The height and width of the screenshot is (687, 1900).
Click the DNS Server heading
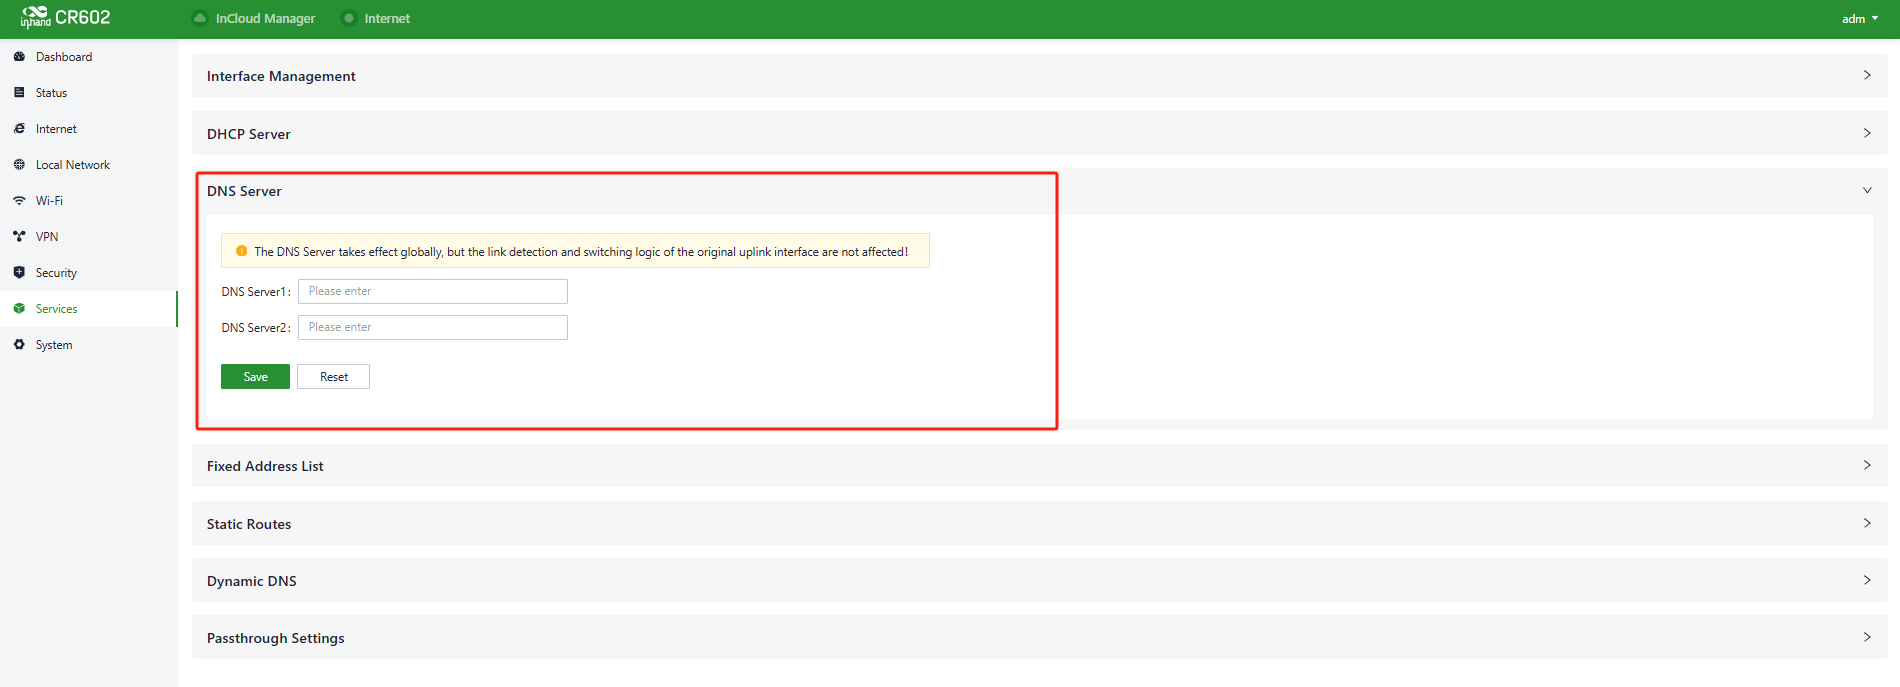pos(244,191)
